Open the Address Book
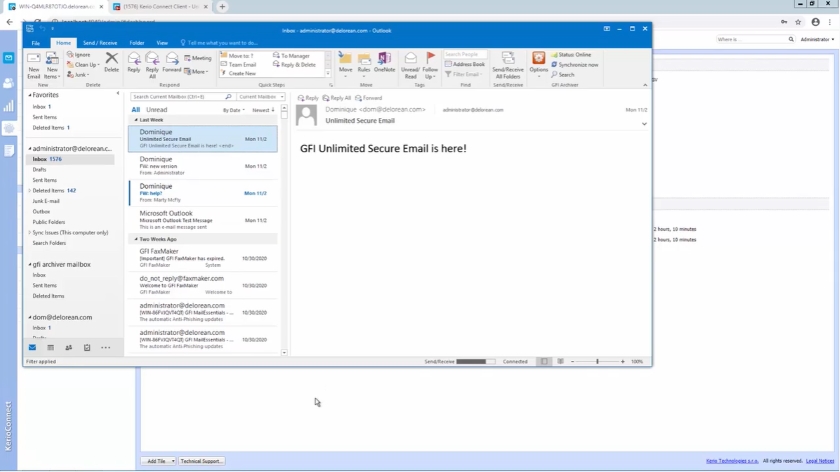Viewport: 840px width, 472px height. [464, 64]
